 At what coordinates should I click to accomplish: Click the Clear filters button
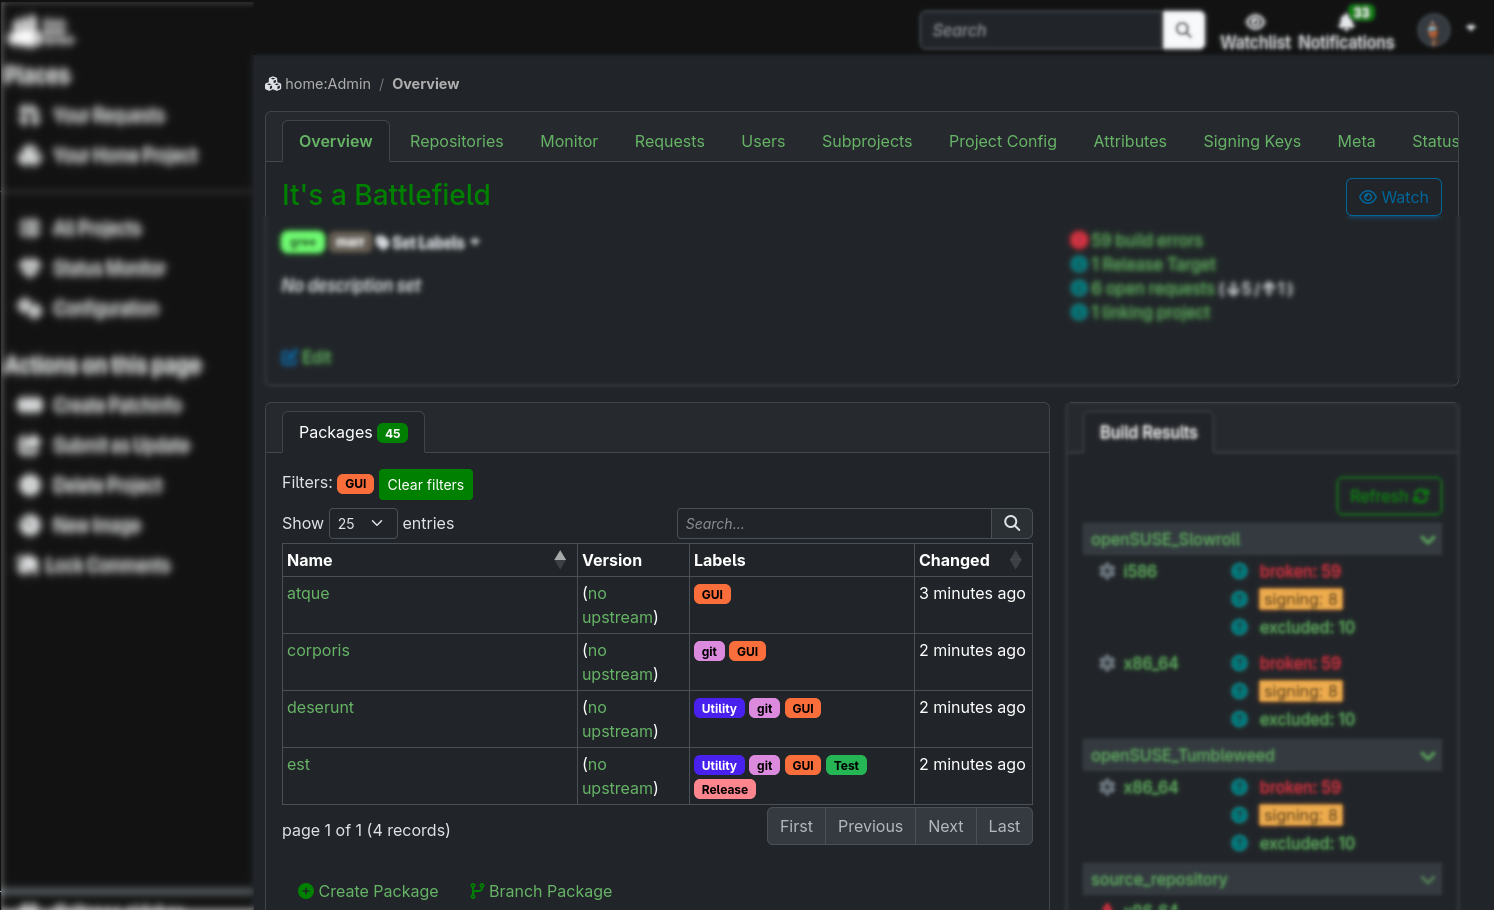pos(425,484)
